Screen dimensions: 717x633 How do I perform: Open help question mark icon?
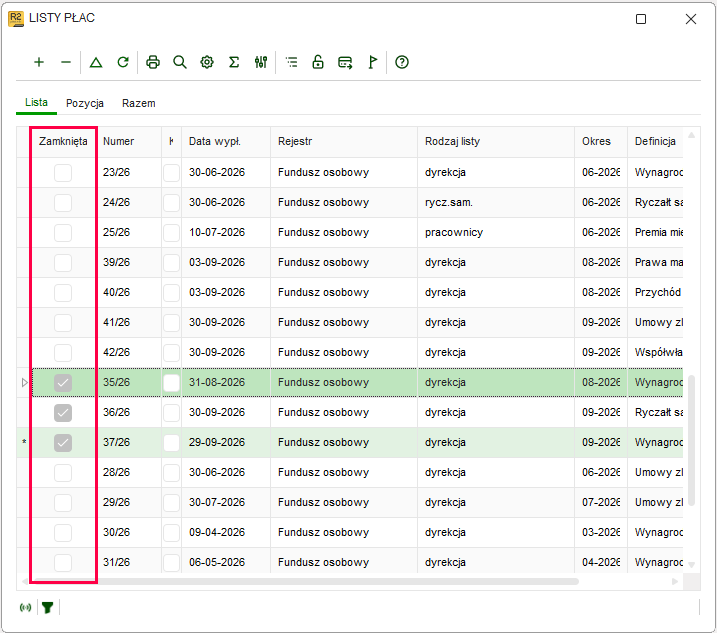401,62
